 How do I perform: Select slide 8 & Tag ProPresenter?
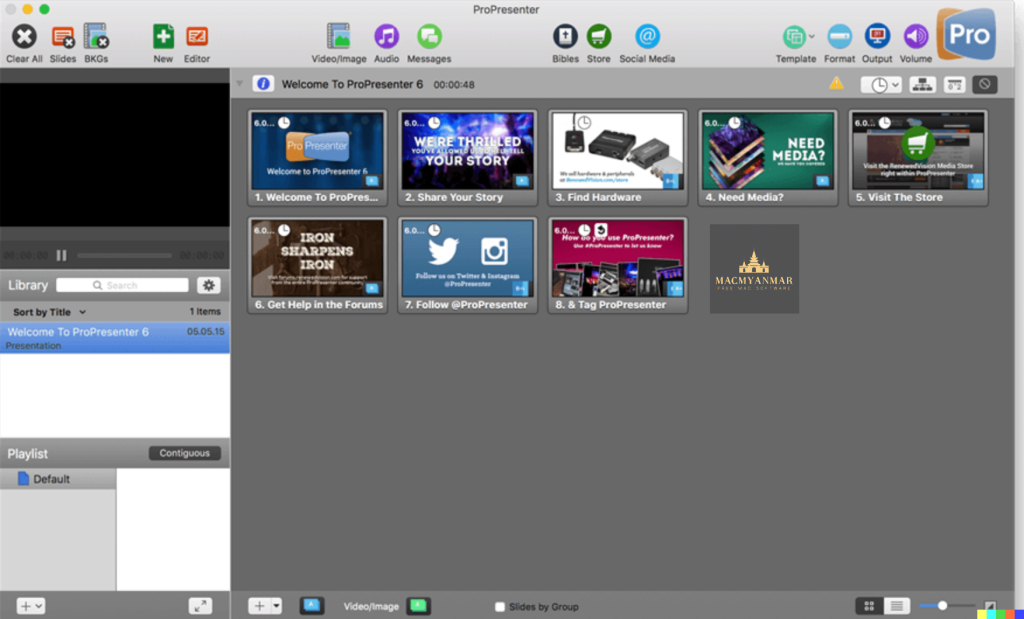point(618,266)
